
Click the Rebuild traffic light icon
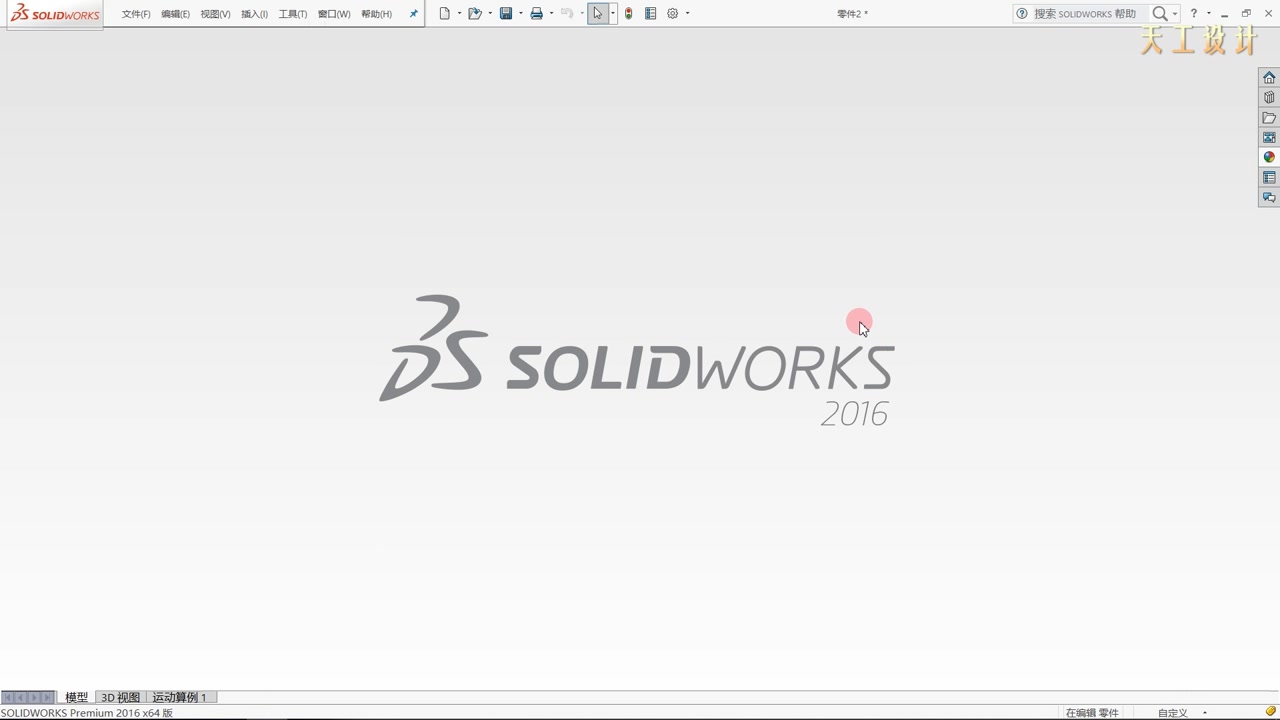628,14
